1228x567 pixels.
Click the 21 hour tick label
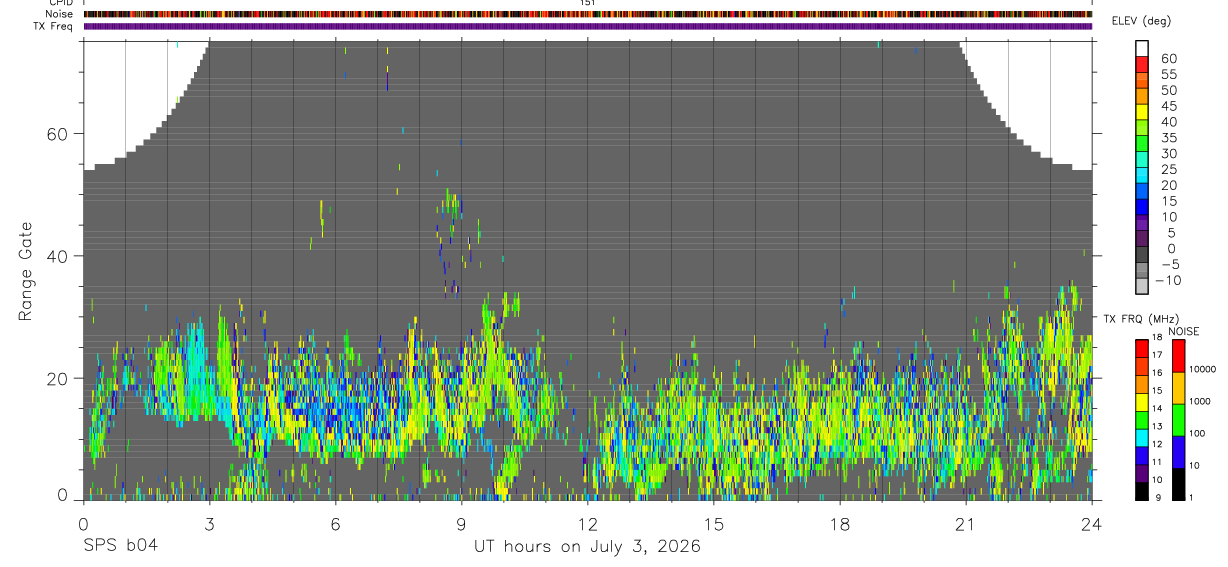pyautogui.click(x=965, y=524)
